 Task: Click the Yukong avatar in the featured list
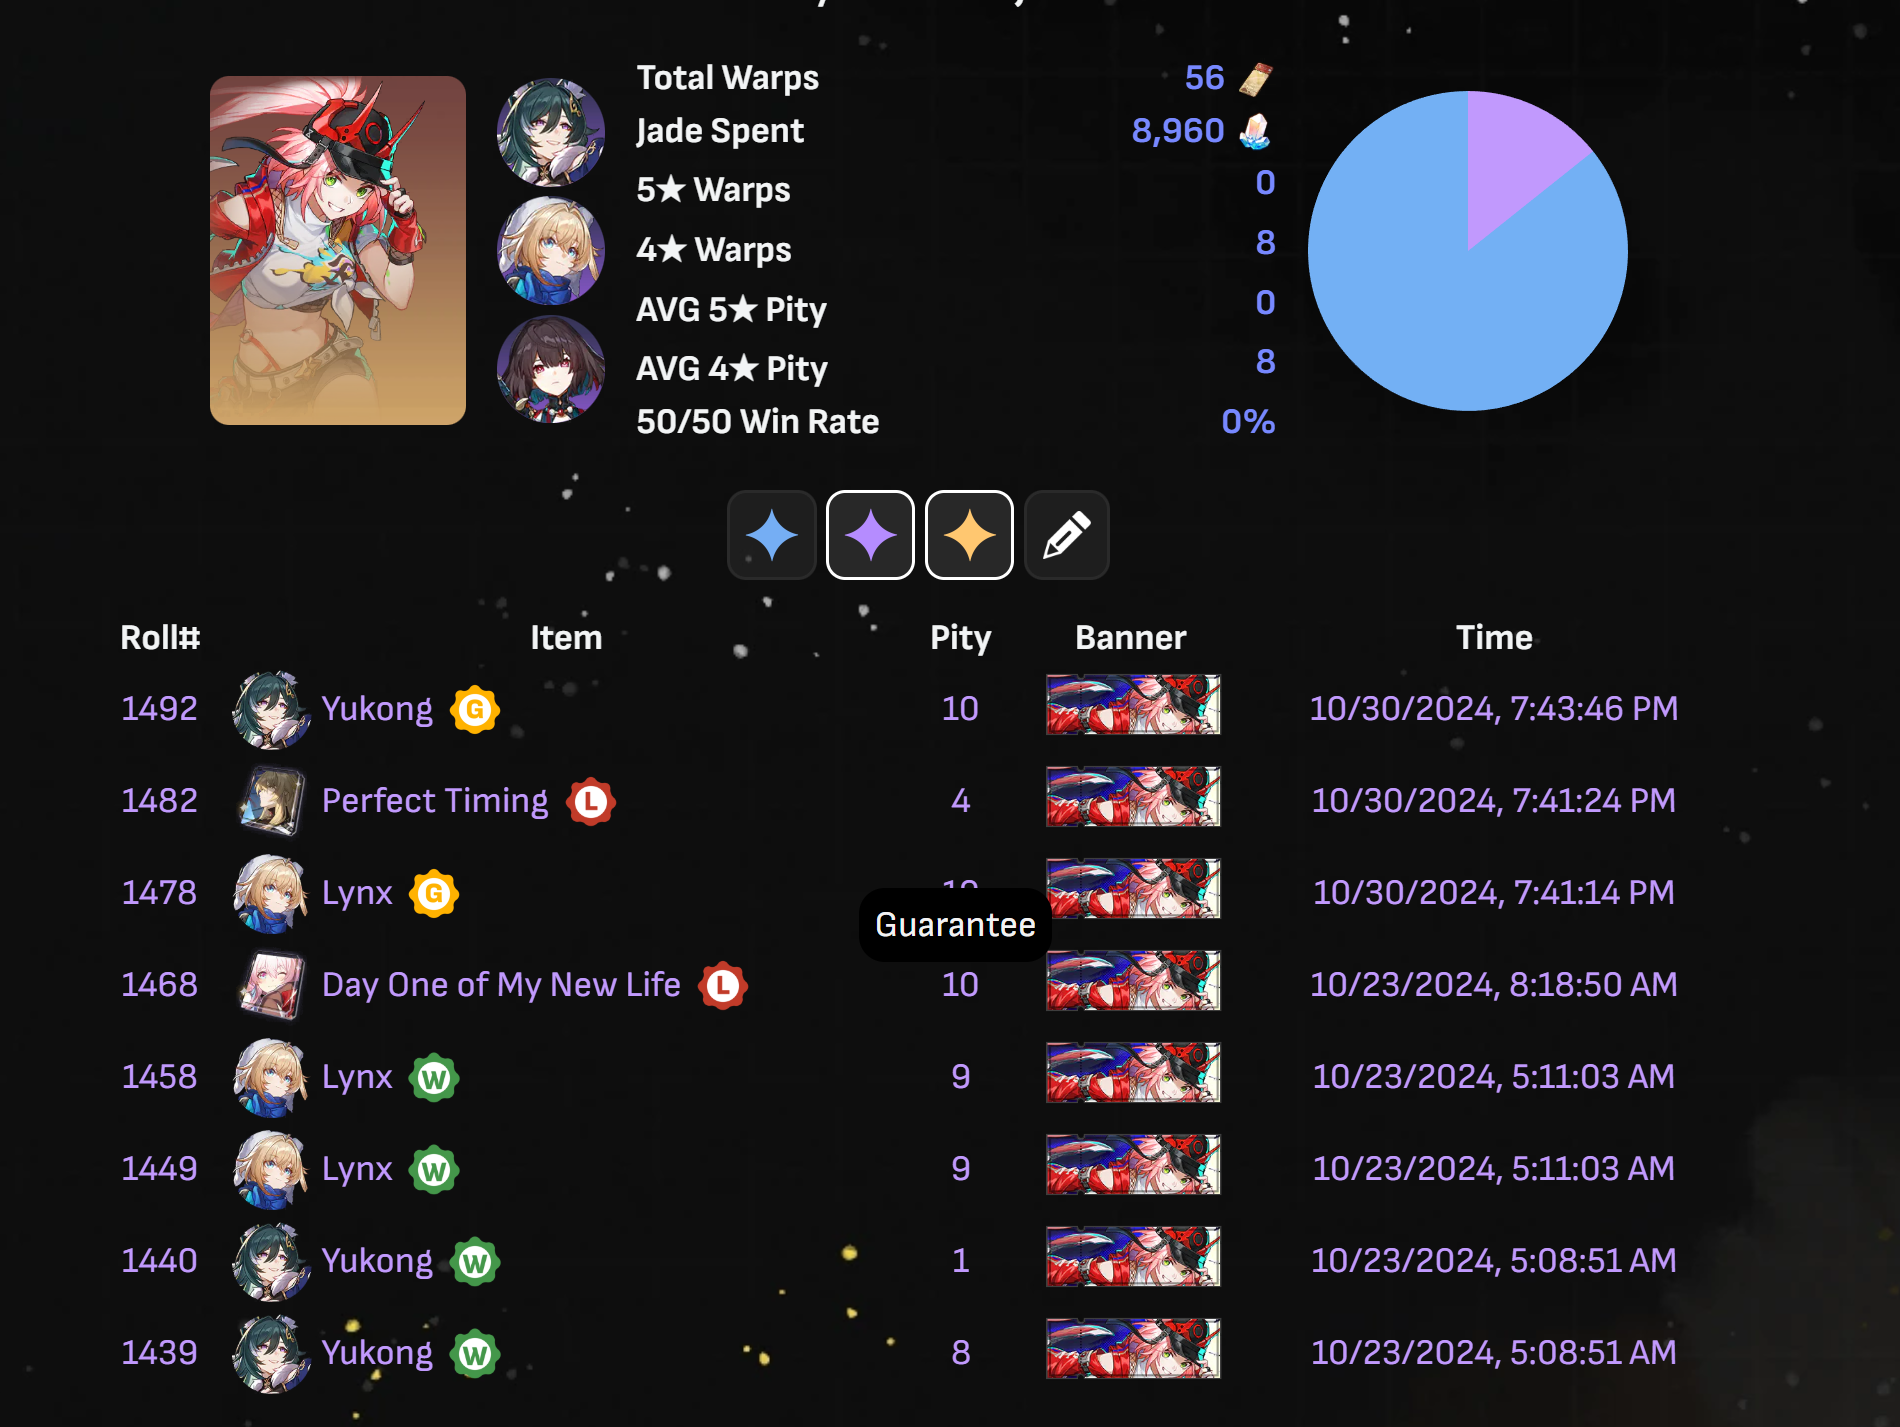click(551, 132)
